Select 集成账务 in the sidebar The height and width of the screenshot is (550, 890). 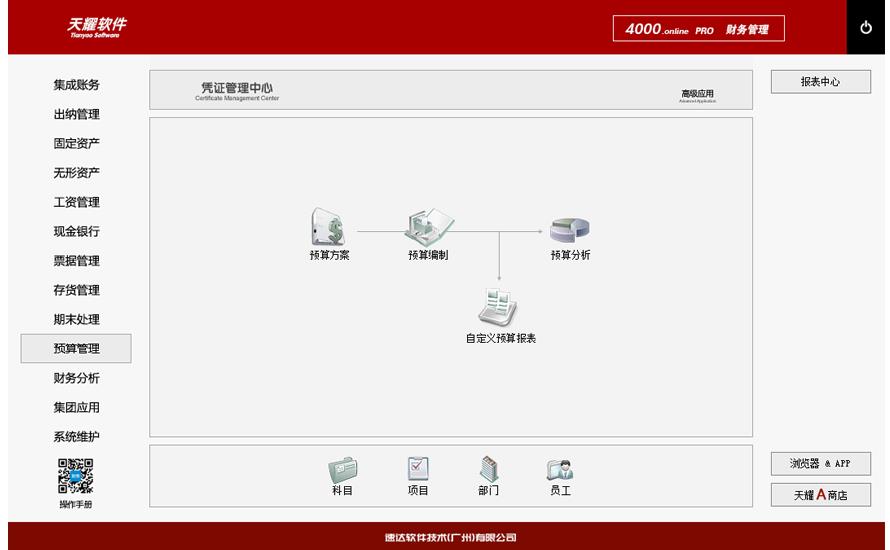pos(76,85)
